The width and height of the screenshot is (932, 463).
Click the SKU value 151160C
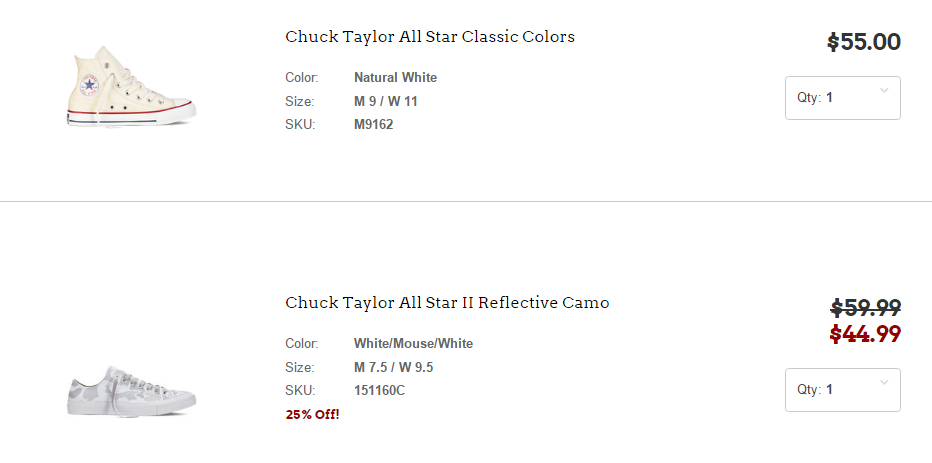tap(380, 390)
